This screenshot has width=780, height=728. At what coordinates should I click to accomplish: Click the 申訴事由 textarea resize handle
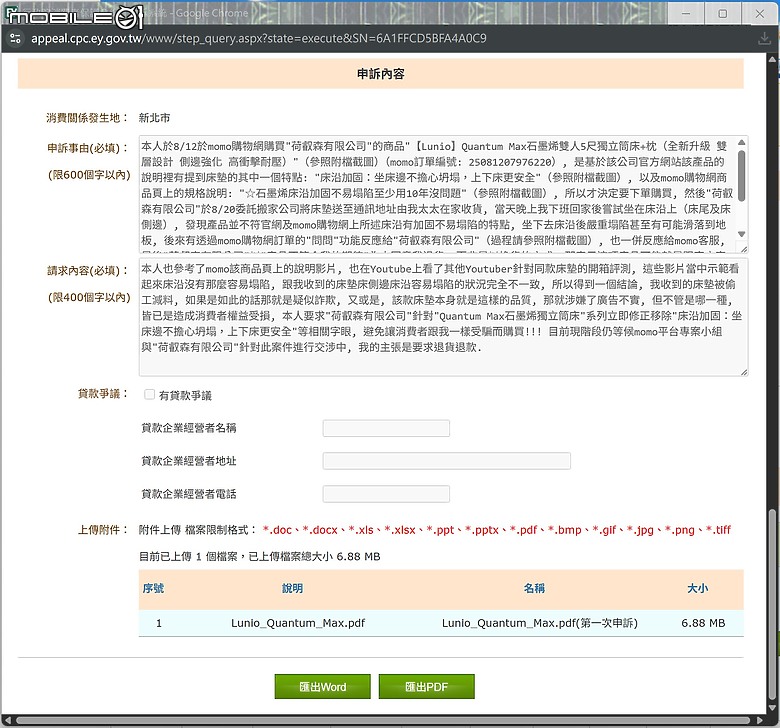[743, 248]
